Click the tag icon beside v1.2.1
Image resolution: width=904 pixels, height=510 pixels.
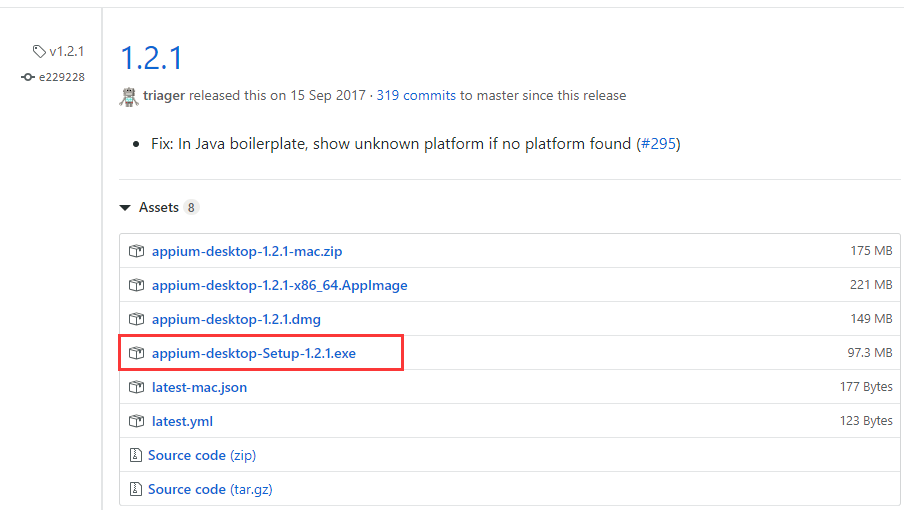(x=39, y=51)
